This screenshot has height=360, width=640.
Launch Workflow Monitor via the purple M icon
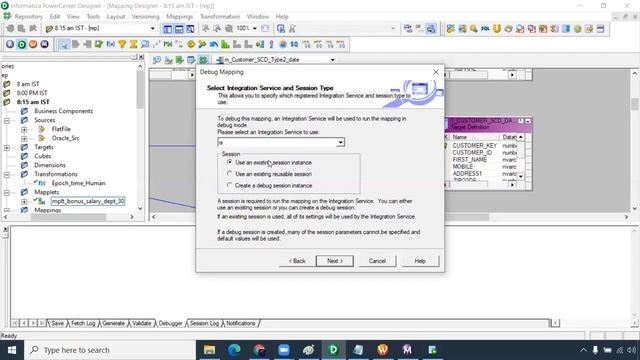pos(44,44)
